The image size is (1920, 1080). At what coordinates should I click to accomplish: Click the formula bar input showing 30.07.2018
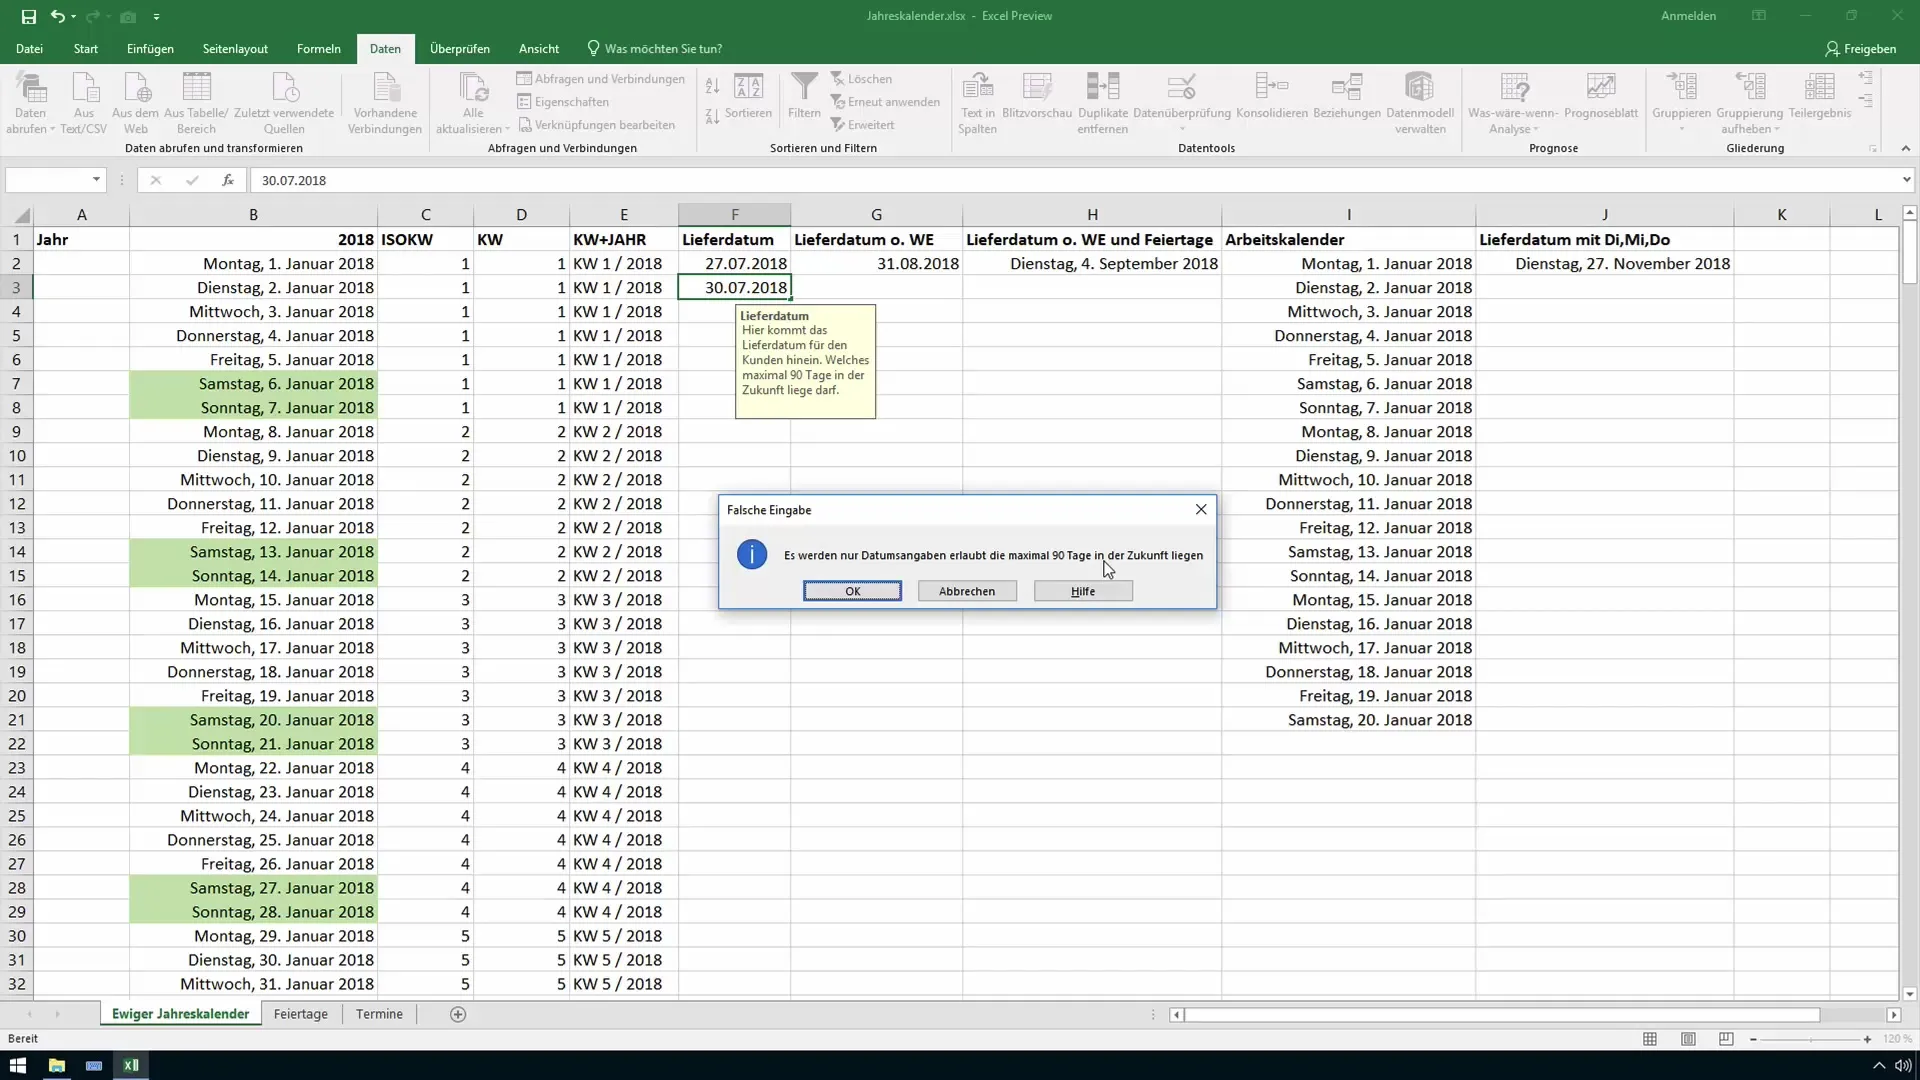coord(1075,180)
